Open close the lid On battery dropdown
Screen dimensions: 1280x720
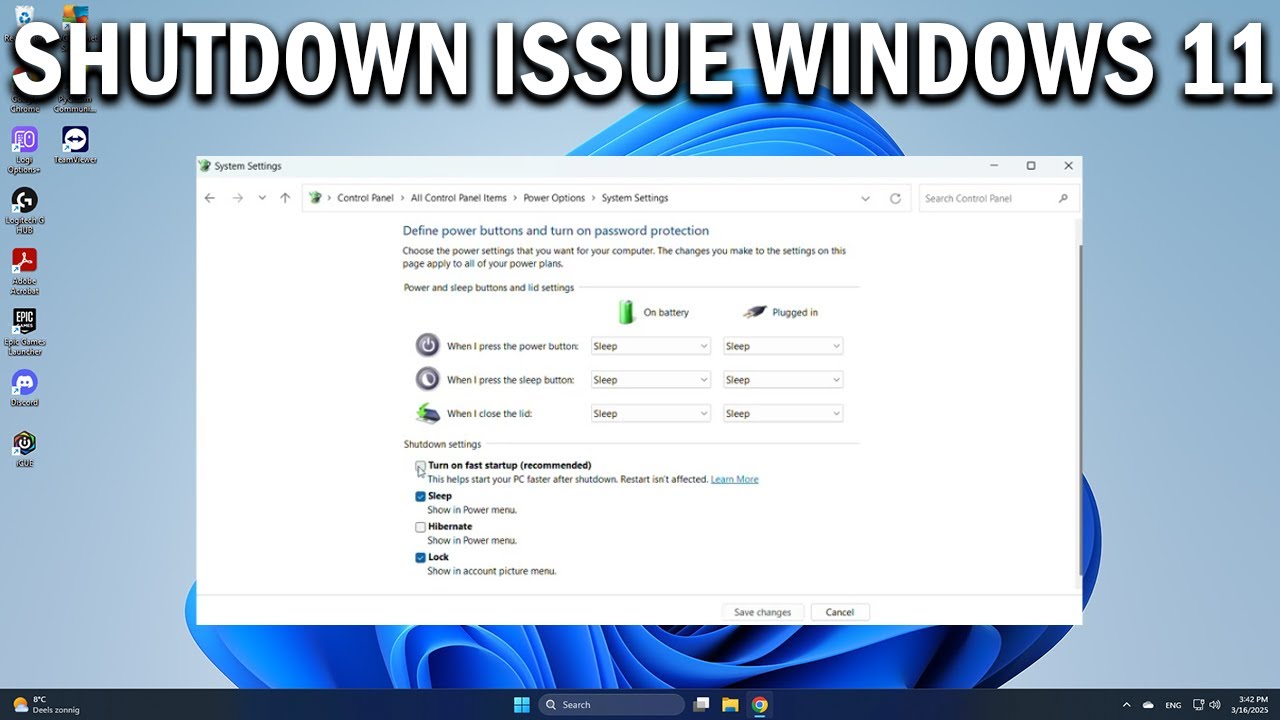tap(650, 413)
